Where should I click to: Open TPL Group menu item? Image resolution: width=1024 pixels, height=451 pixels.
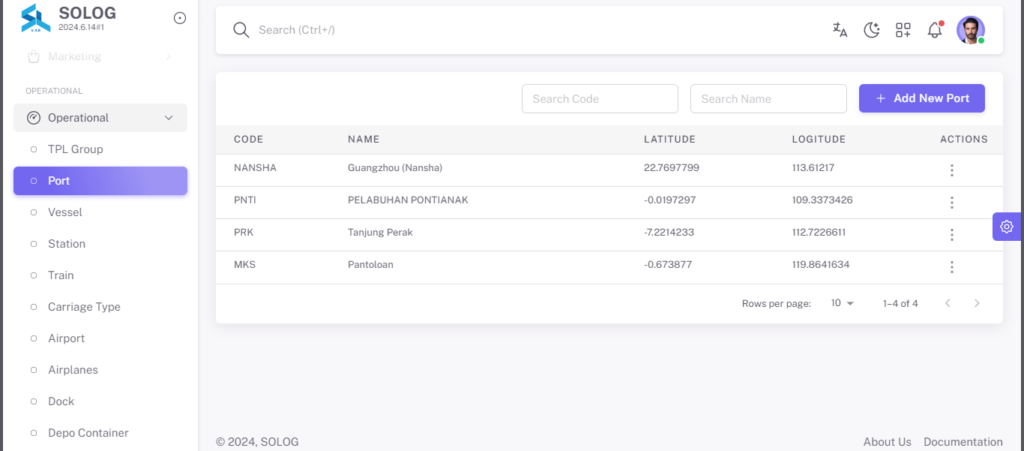[101, 149]
